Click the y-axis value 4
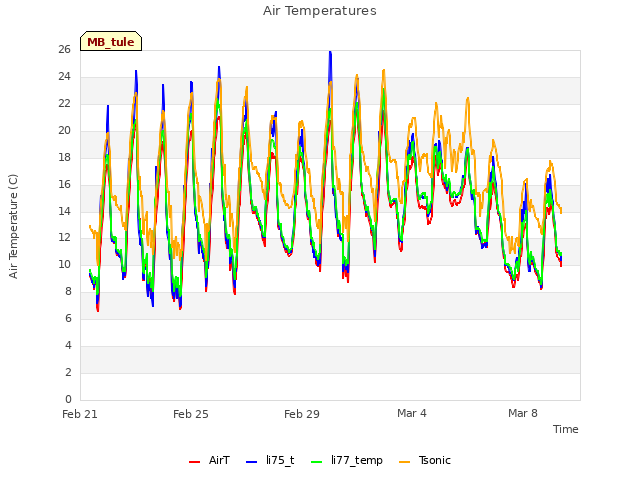640x480 pixels. click(68, 345)
